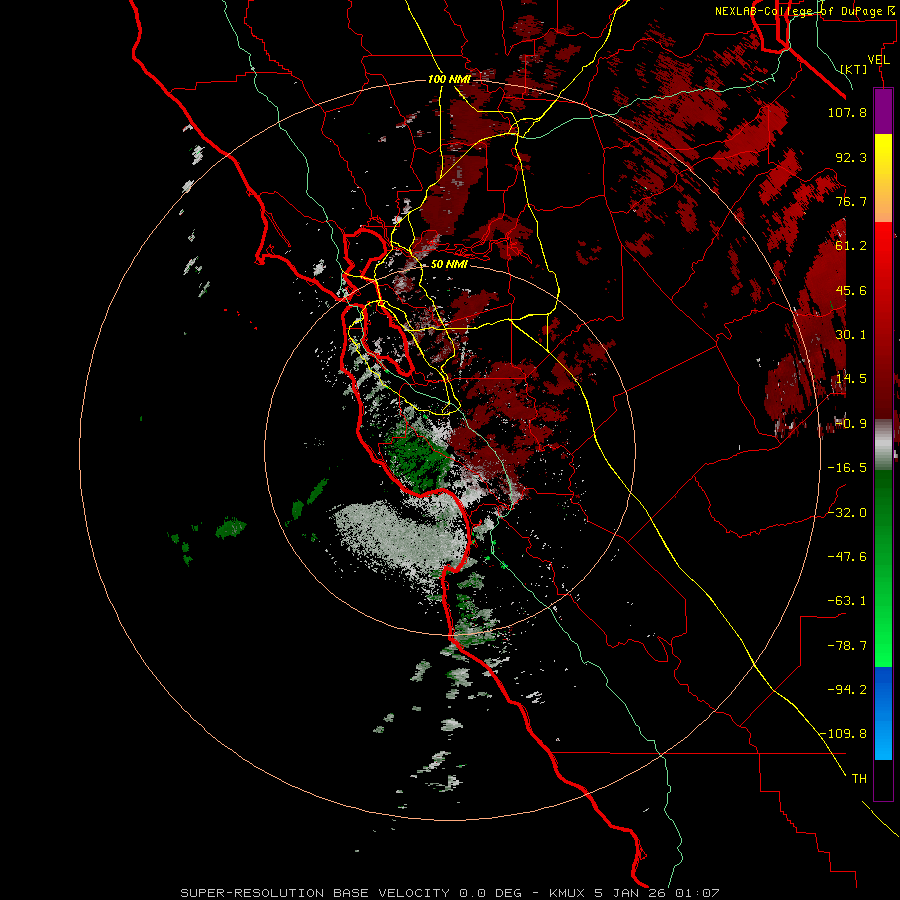900x900 pixels.
Task: Click the 14.5 velocity scale value
Action: (851, 379)
